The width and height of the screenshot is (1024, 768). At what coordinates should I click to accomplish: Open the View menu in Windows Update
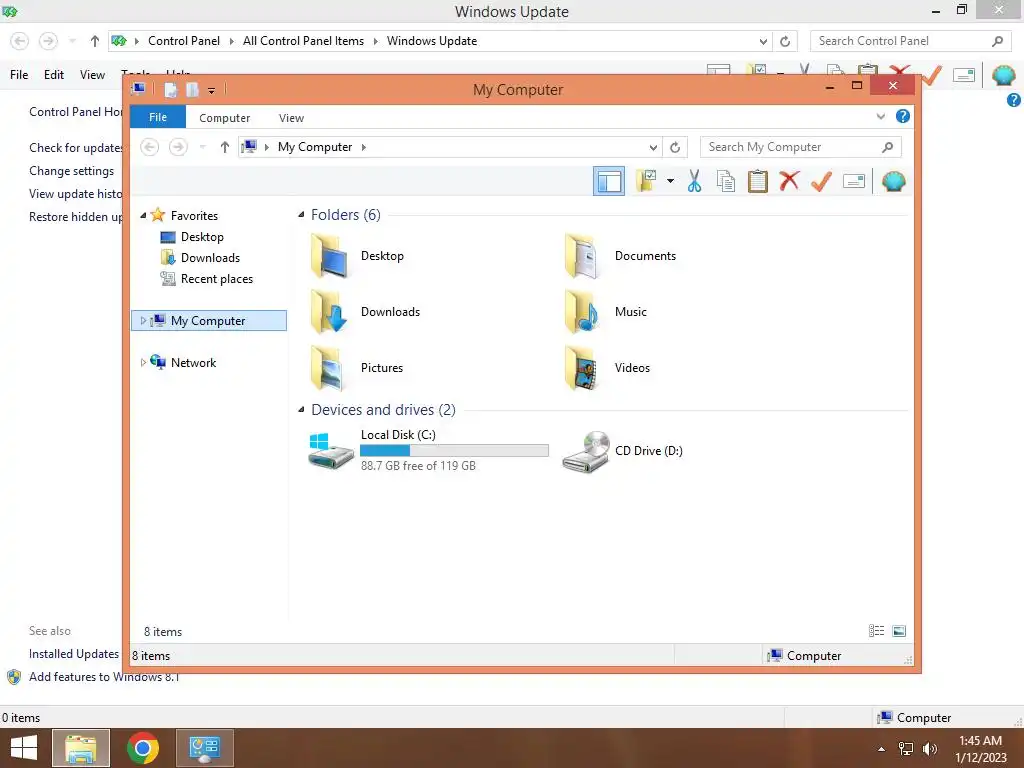[x=92, y=74]
